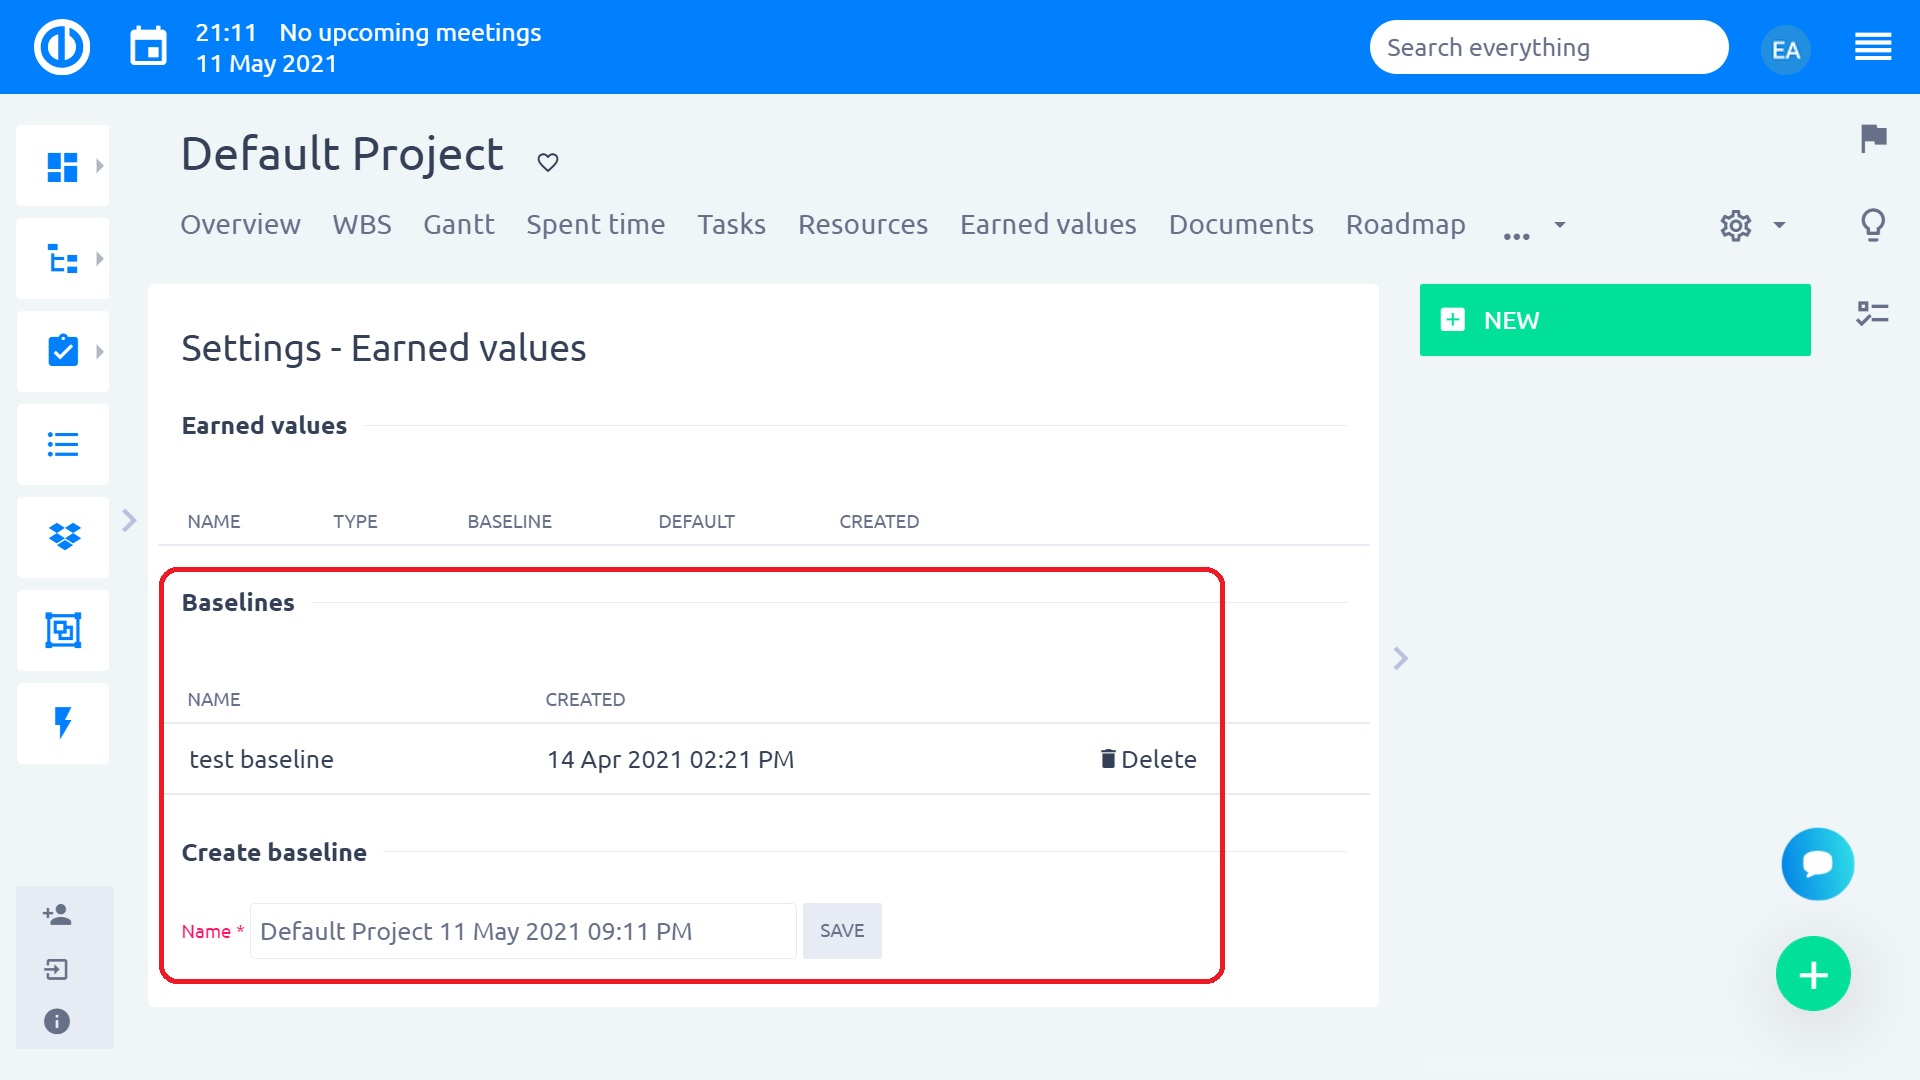This screenshot has width=1920, height=1080.
Task: Click the Dropbox icon in sidebar
Action: click(x=62, y=537)
